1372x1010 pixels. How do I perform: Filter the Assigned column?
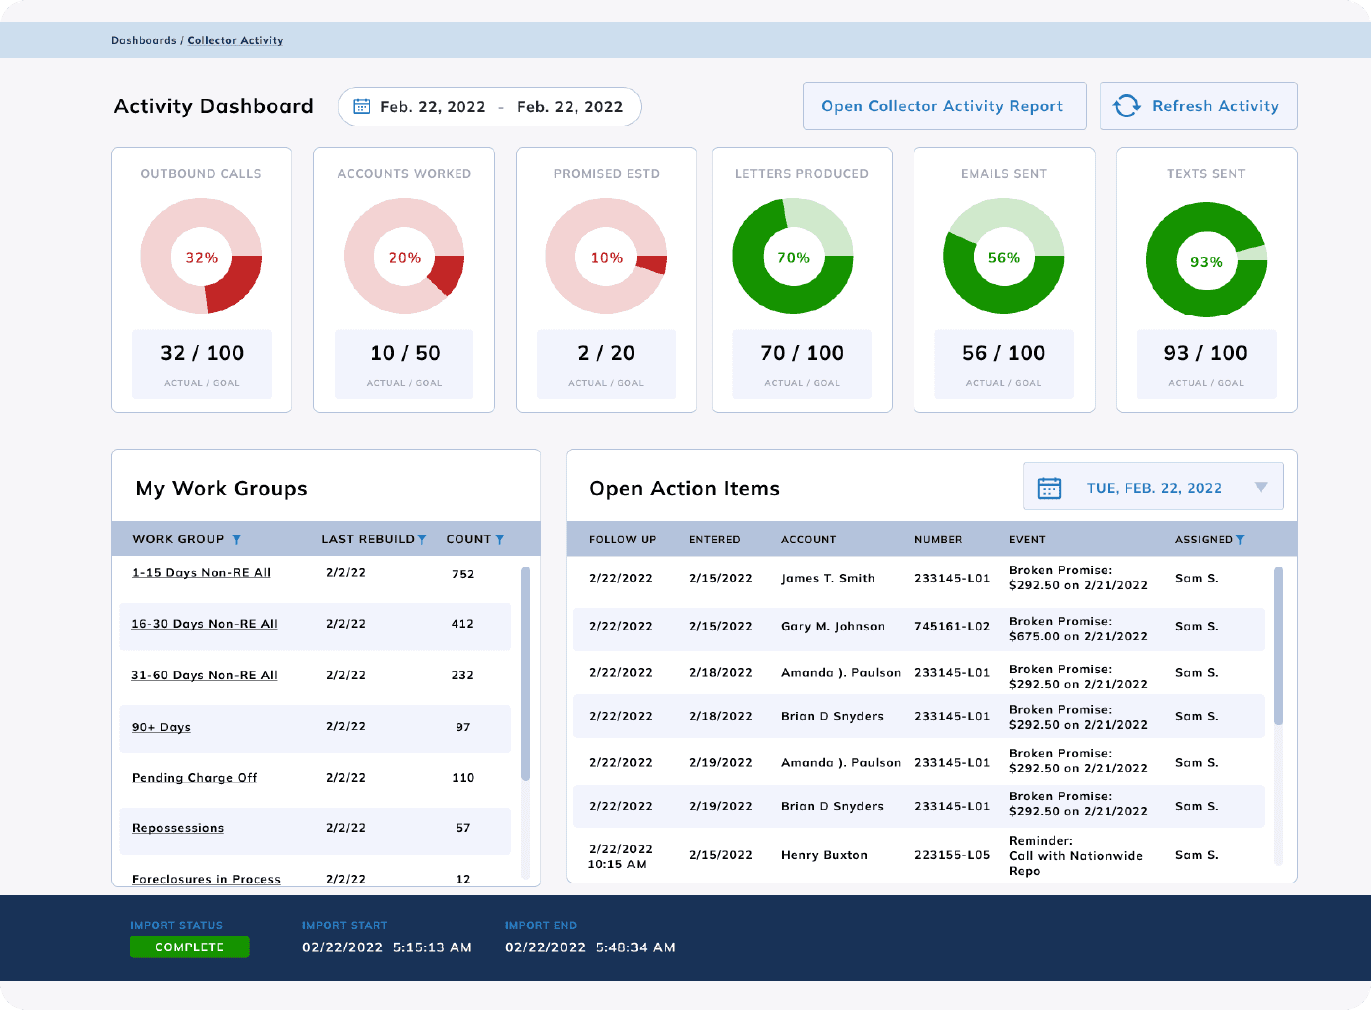tap(1241, 539)
